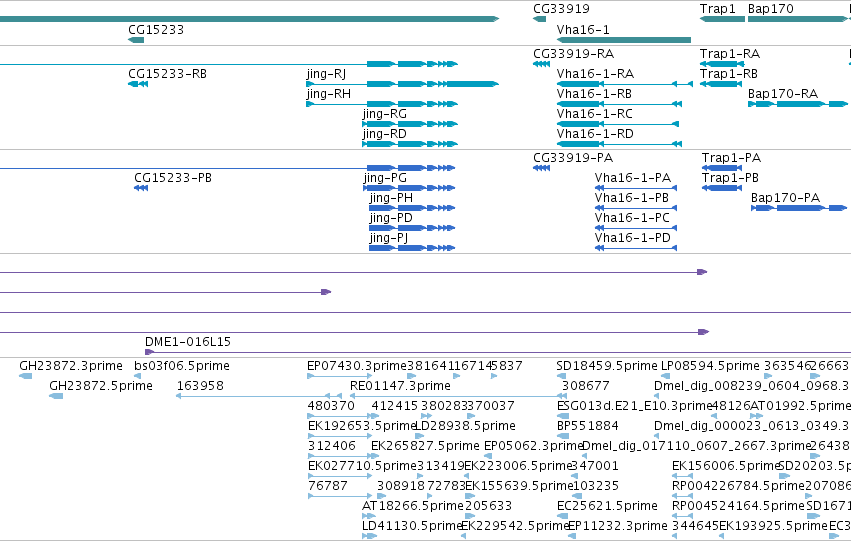This screenshot has width=851, height=541.
Task: Click the Trap1-PB protein label
Action: [x=730, y=178]
